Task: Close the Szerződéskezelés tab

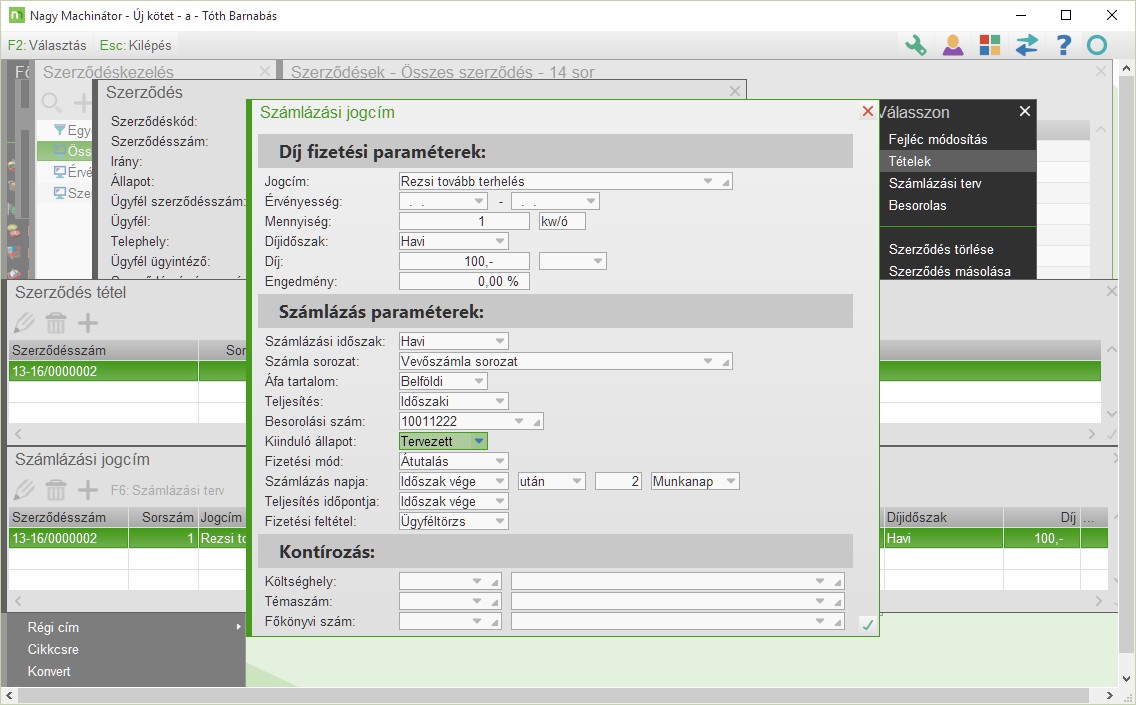Action: tap(265, 71)
